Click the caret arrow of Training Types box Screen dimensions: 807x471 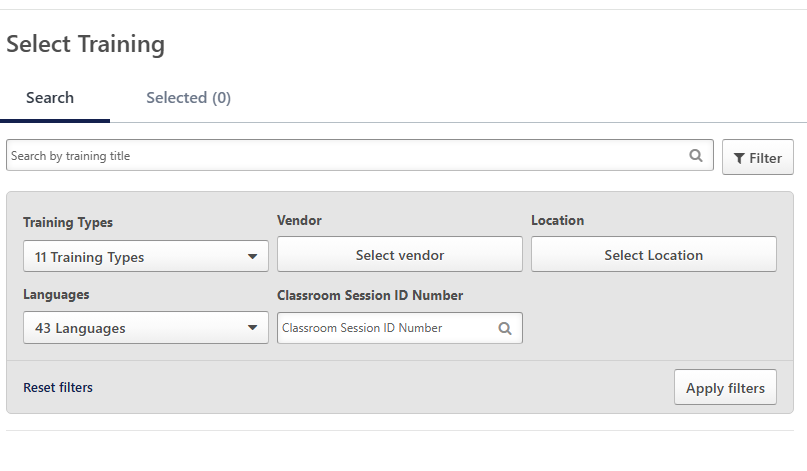click(252, 257)
